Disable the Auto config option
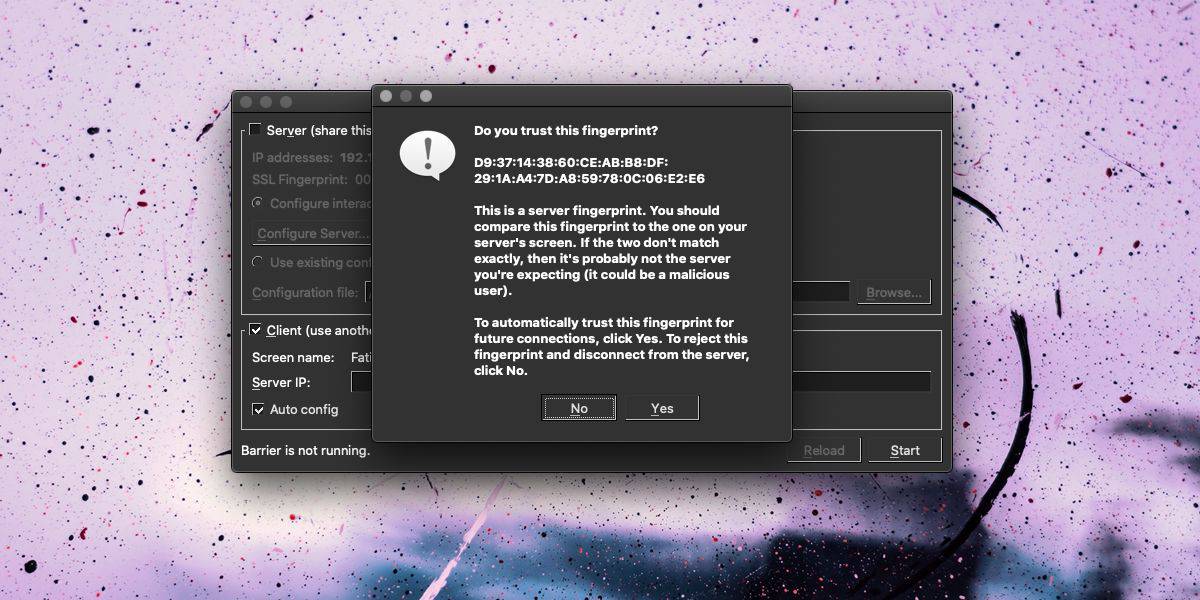Screen dimensions: 1200x600 pyautogui.click(x=258, y=409)
